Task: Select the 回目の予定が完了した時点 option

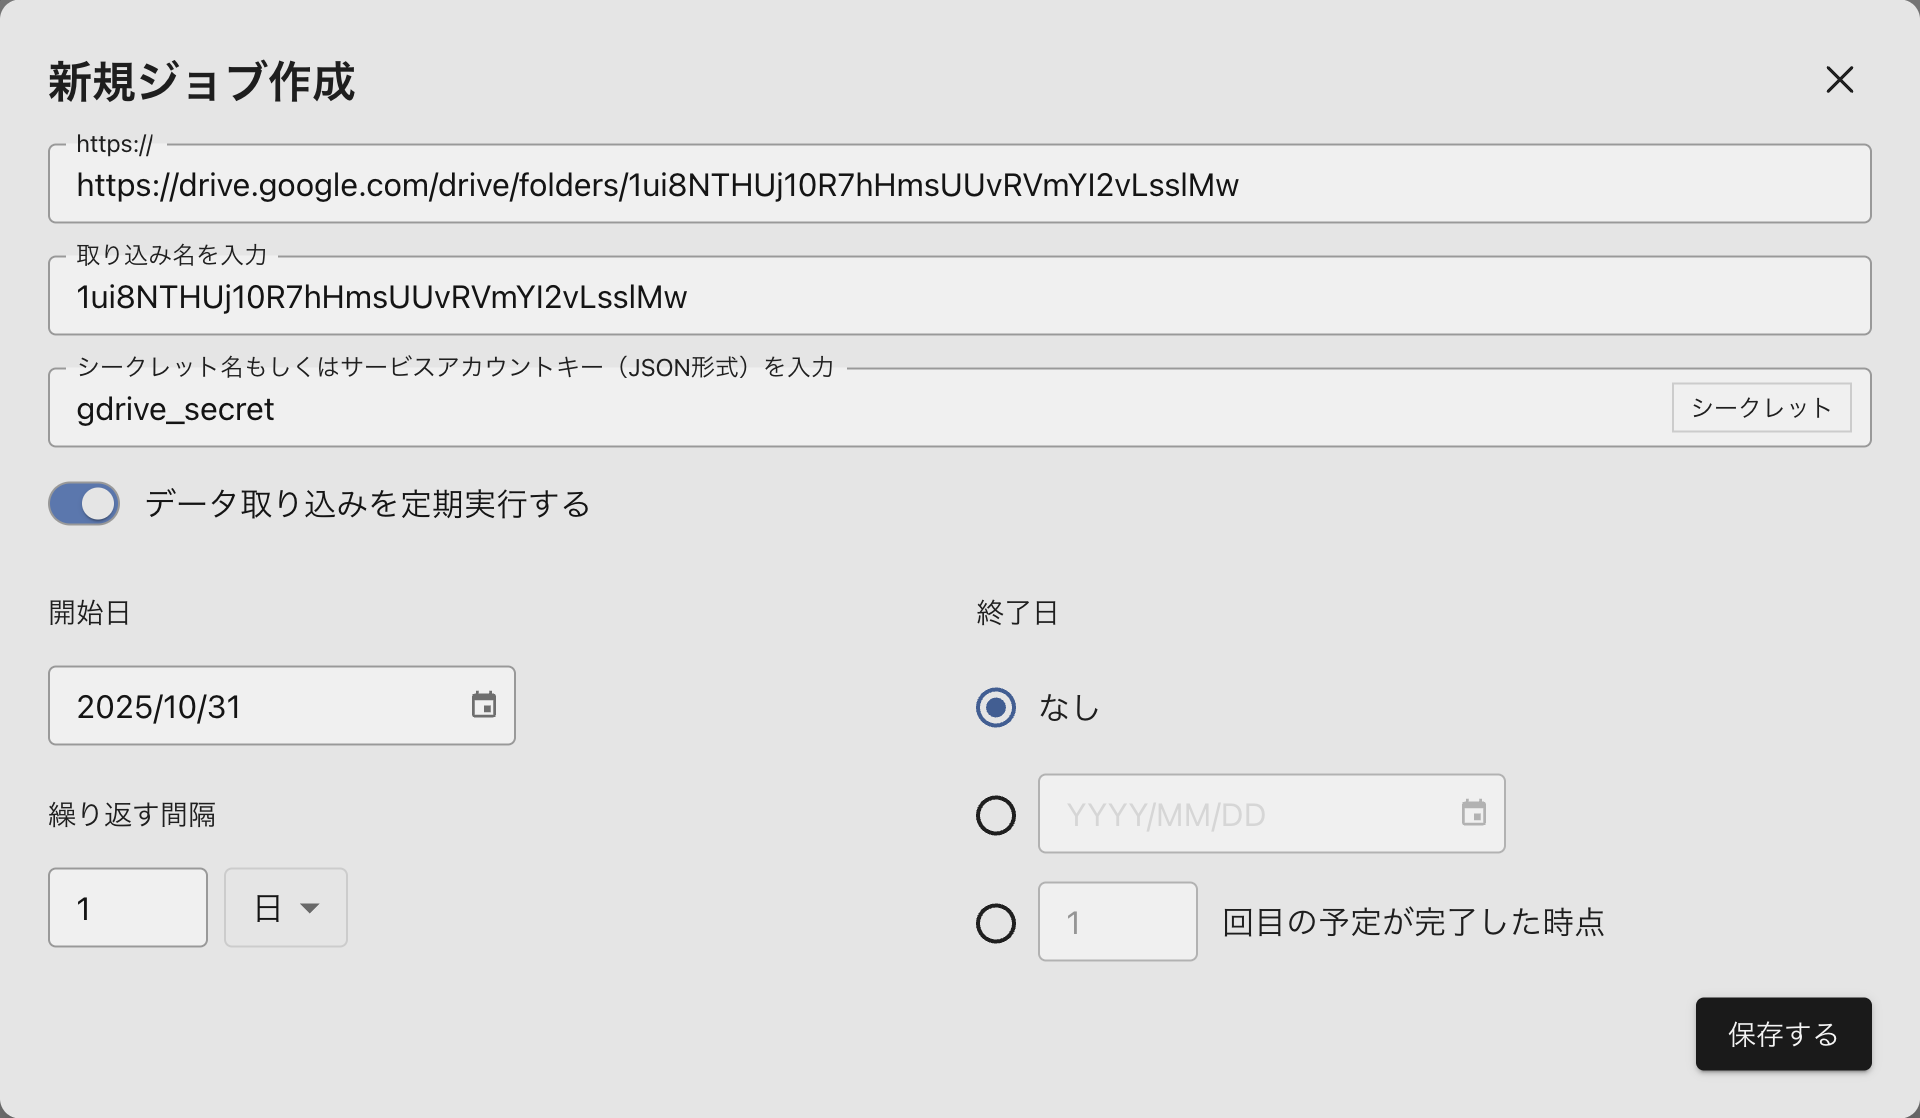Action: (995, 922)
